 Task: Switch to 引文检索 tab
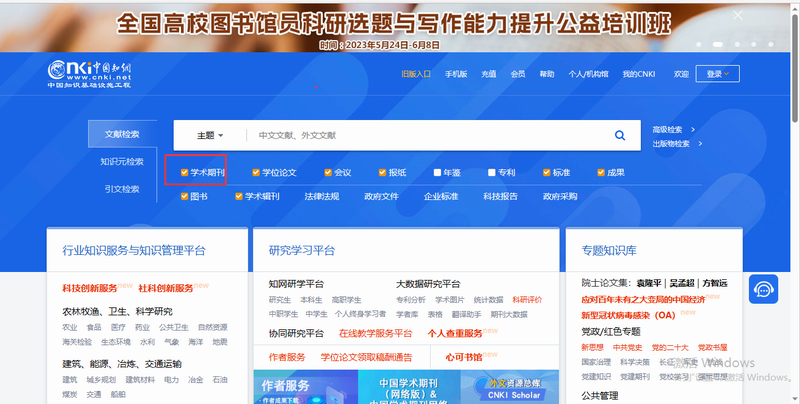point(122,189)
